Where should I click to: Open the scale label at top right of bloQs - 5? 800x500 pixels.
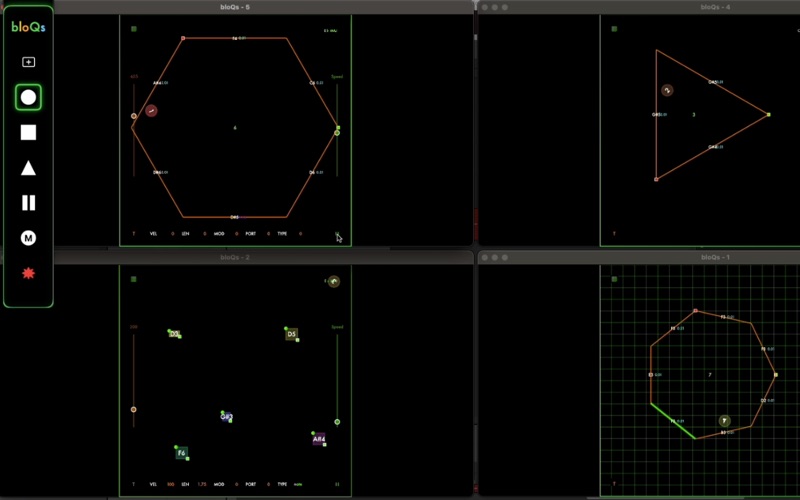click(x=331, y=31)
